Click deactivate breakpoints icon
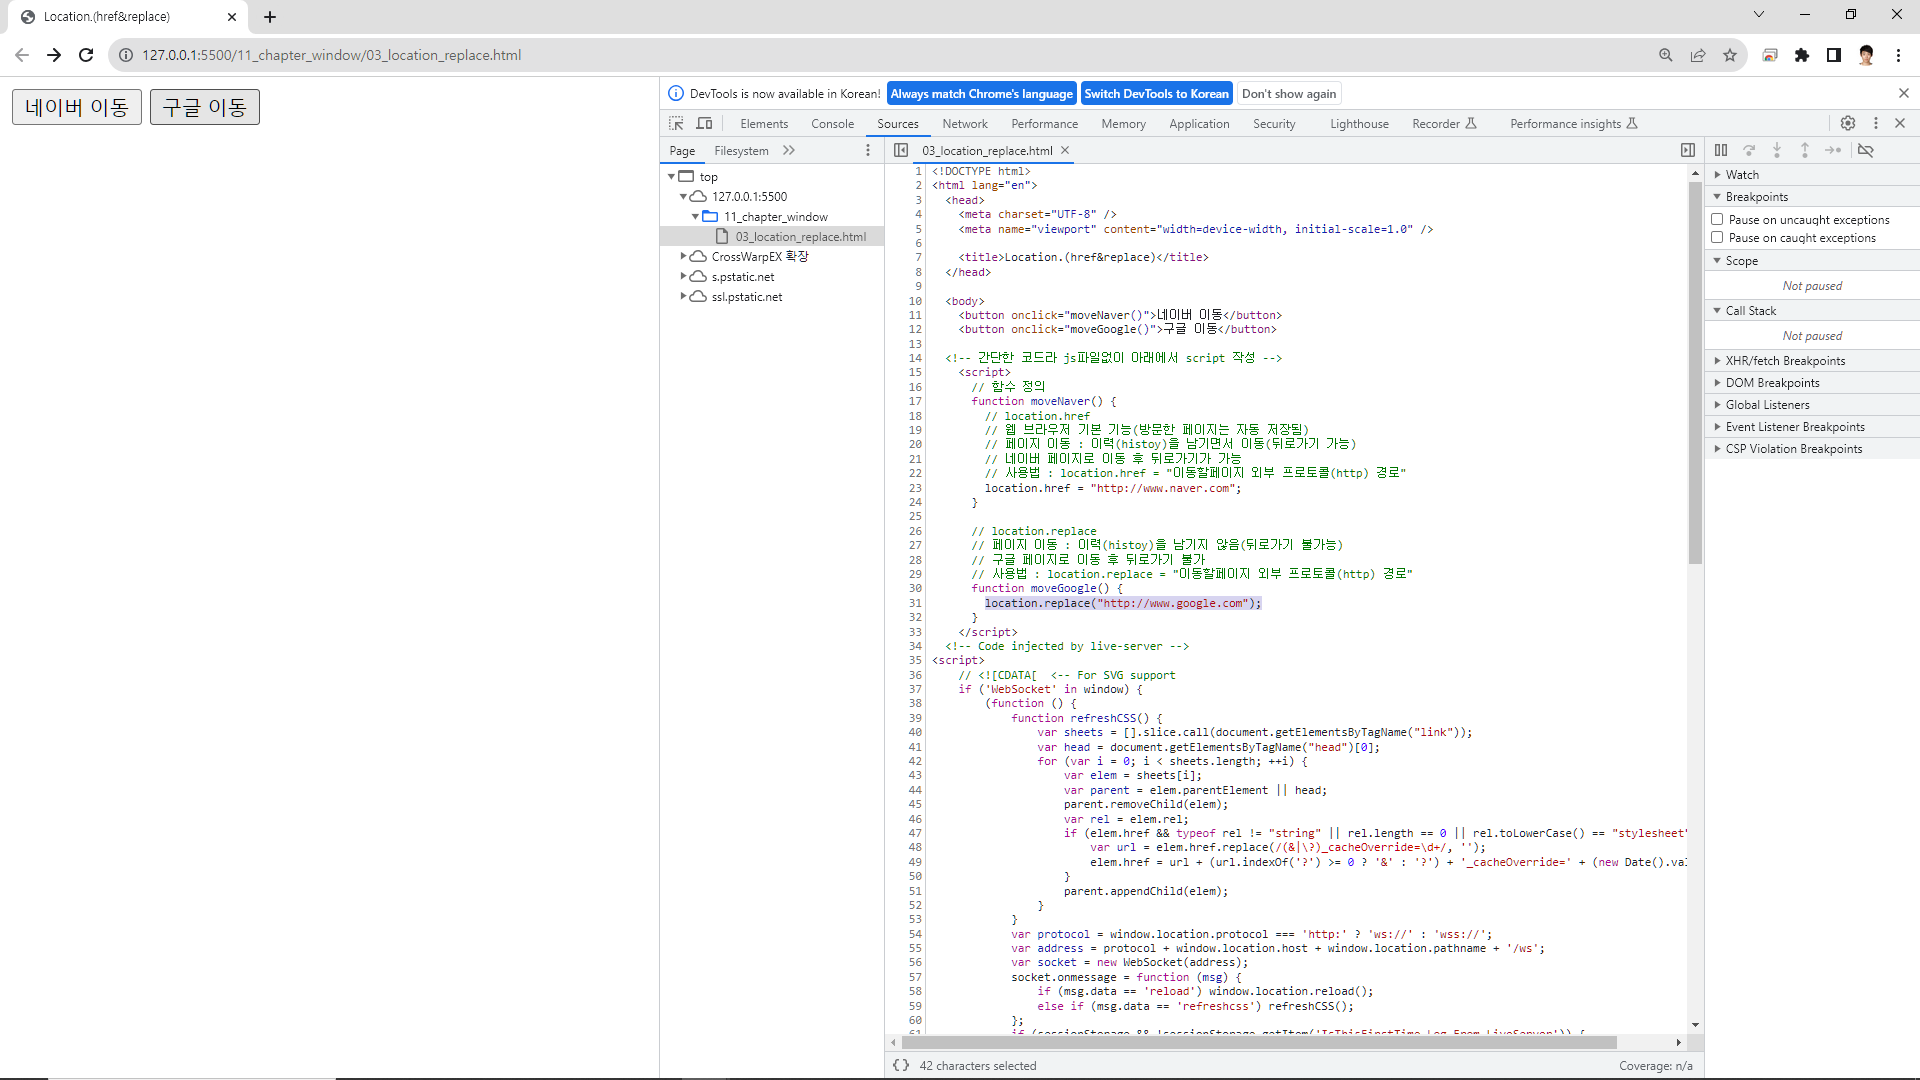Image resolution: width=1920 pixels, height=1080 pixels. pos(1865,150)
